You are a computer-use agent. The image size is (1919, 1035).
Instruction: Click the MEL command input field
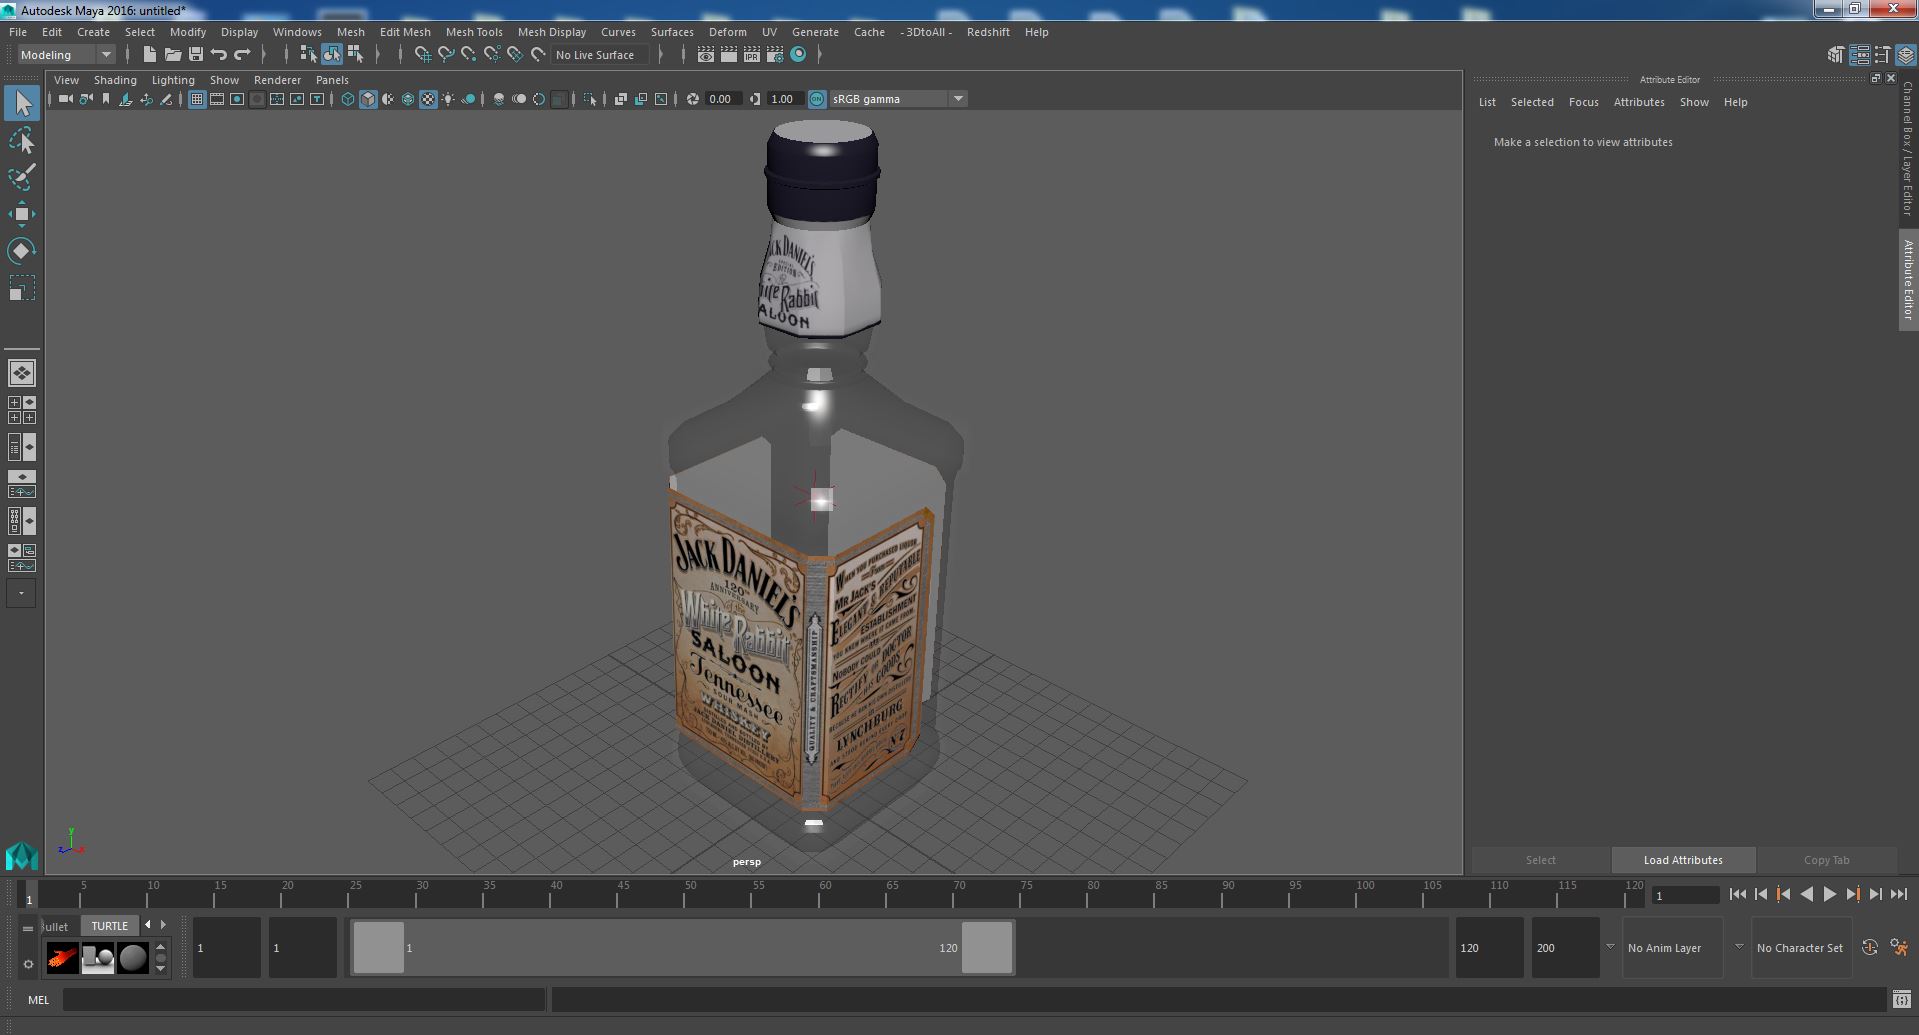pos(304,1000)
